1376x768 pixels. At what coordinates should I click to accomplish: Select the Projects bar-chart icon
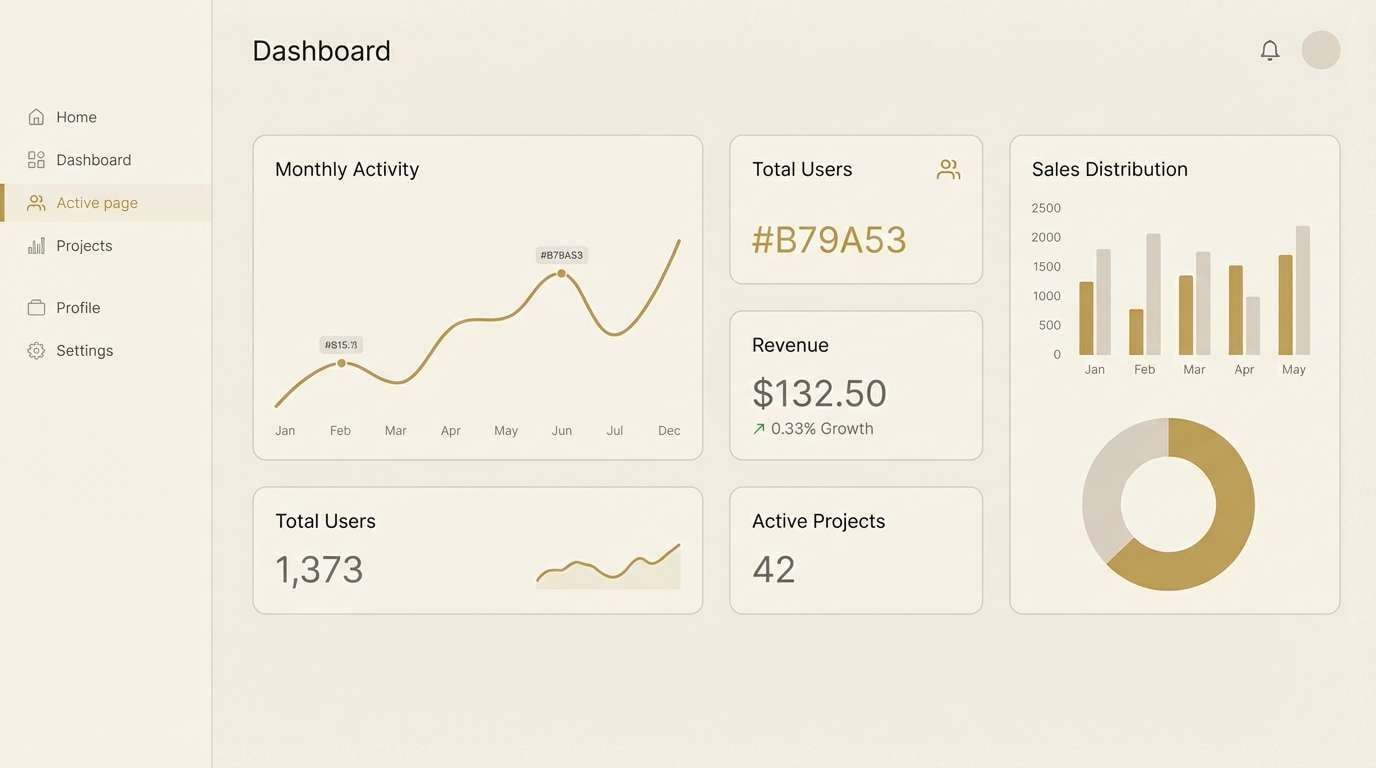36,245
